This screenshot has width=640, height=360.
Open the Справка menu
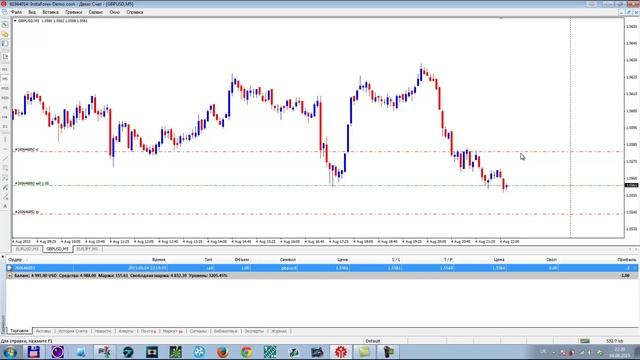click(x=135, y=12)
